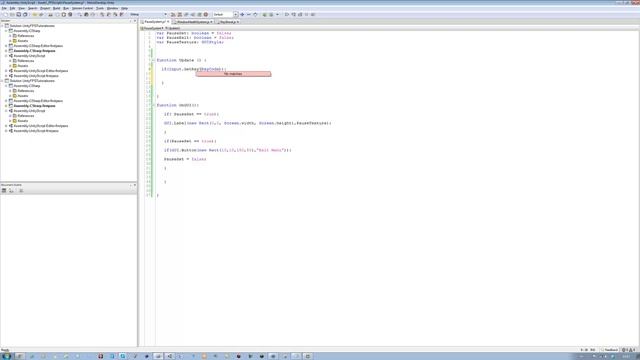640x360 pixels.
Task: Click the Feedback button in status bar
Action: click(610, 350)
